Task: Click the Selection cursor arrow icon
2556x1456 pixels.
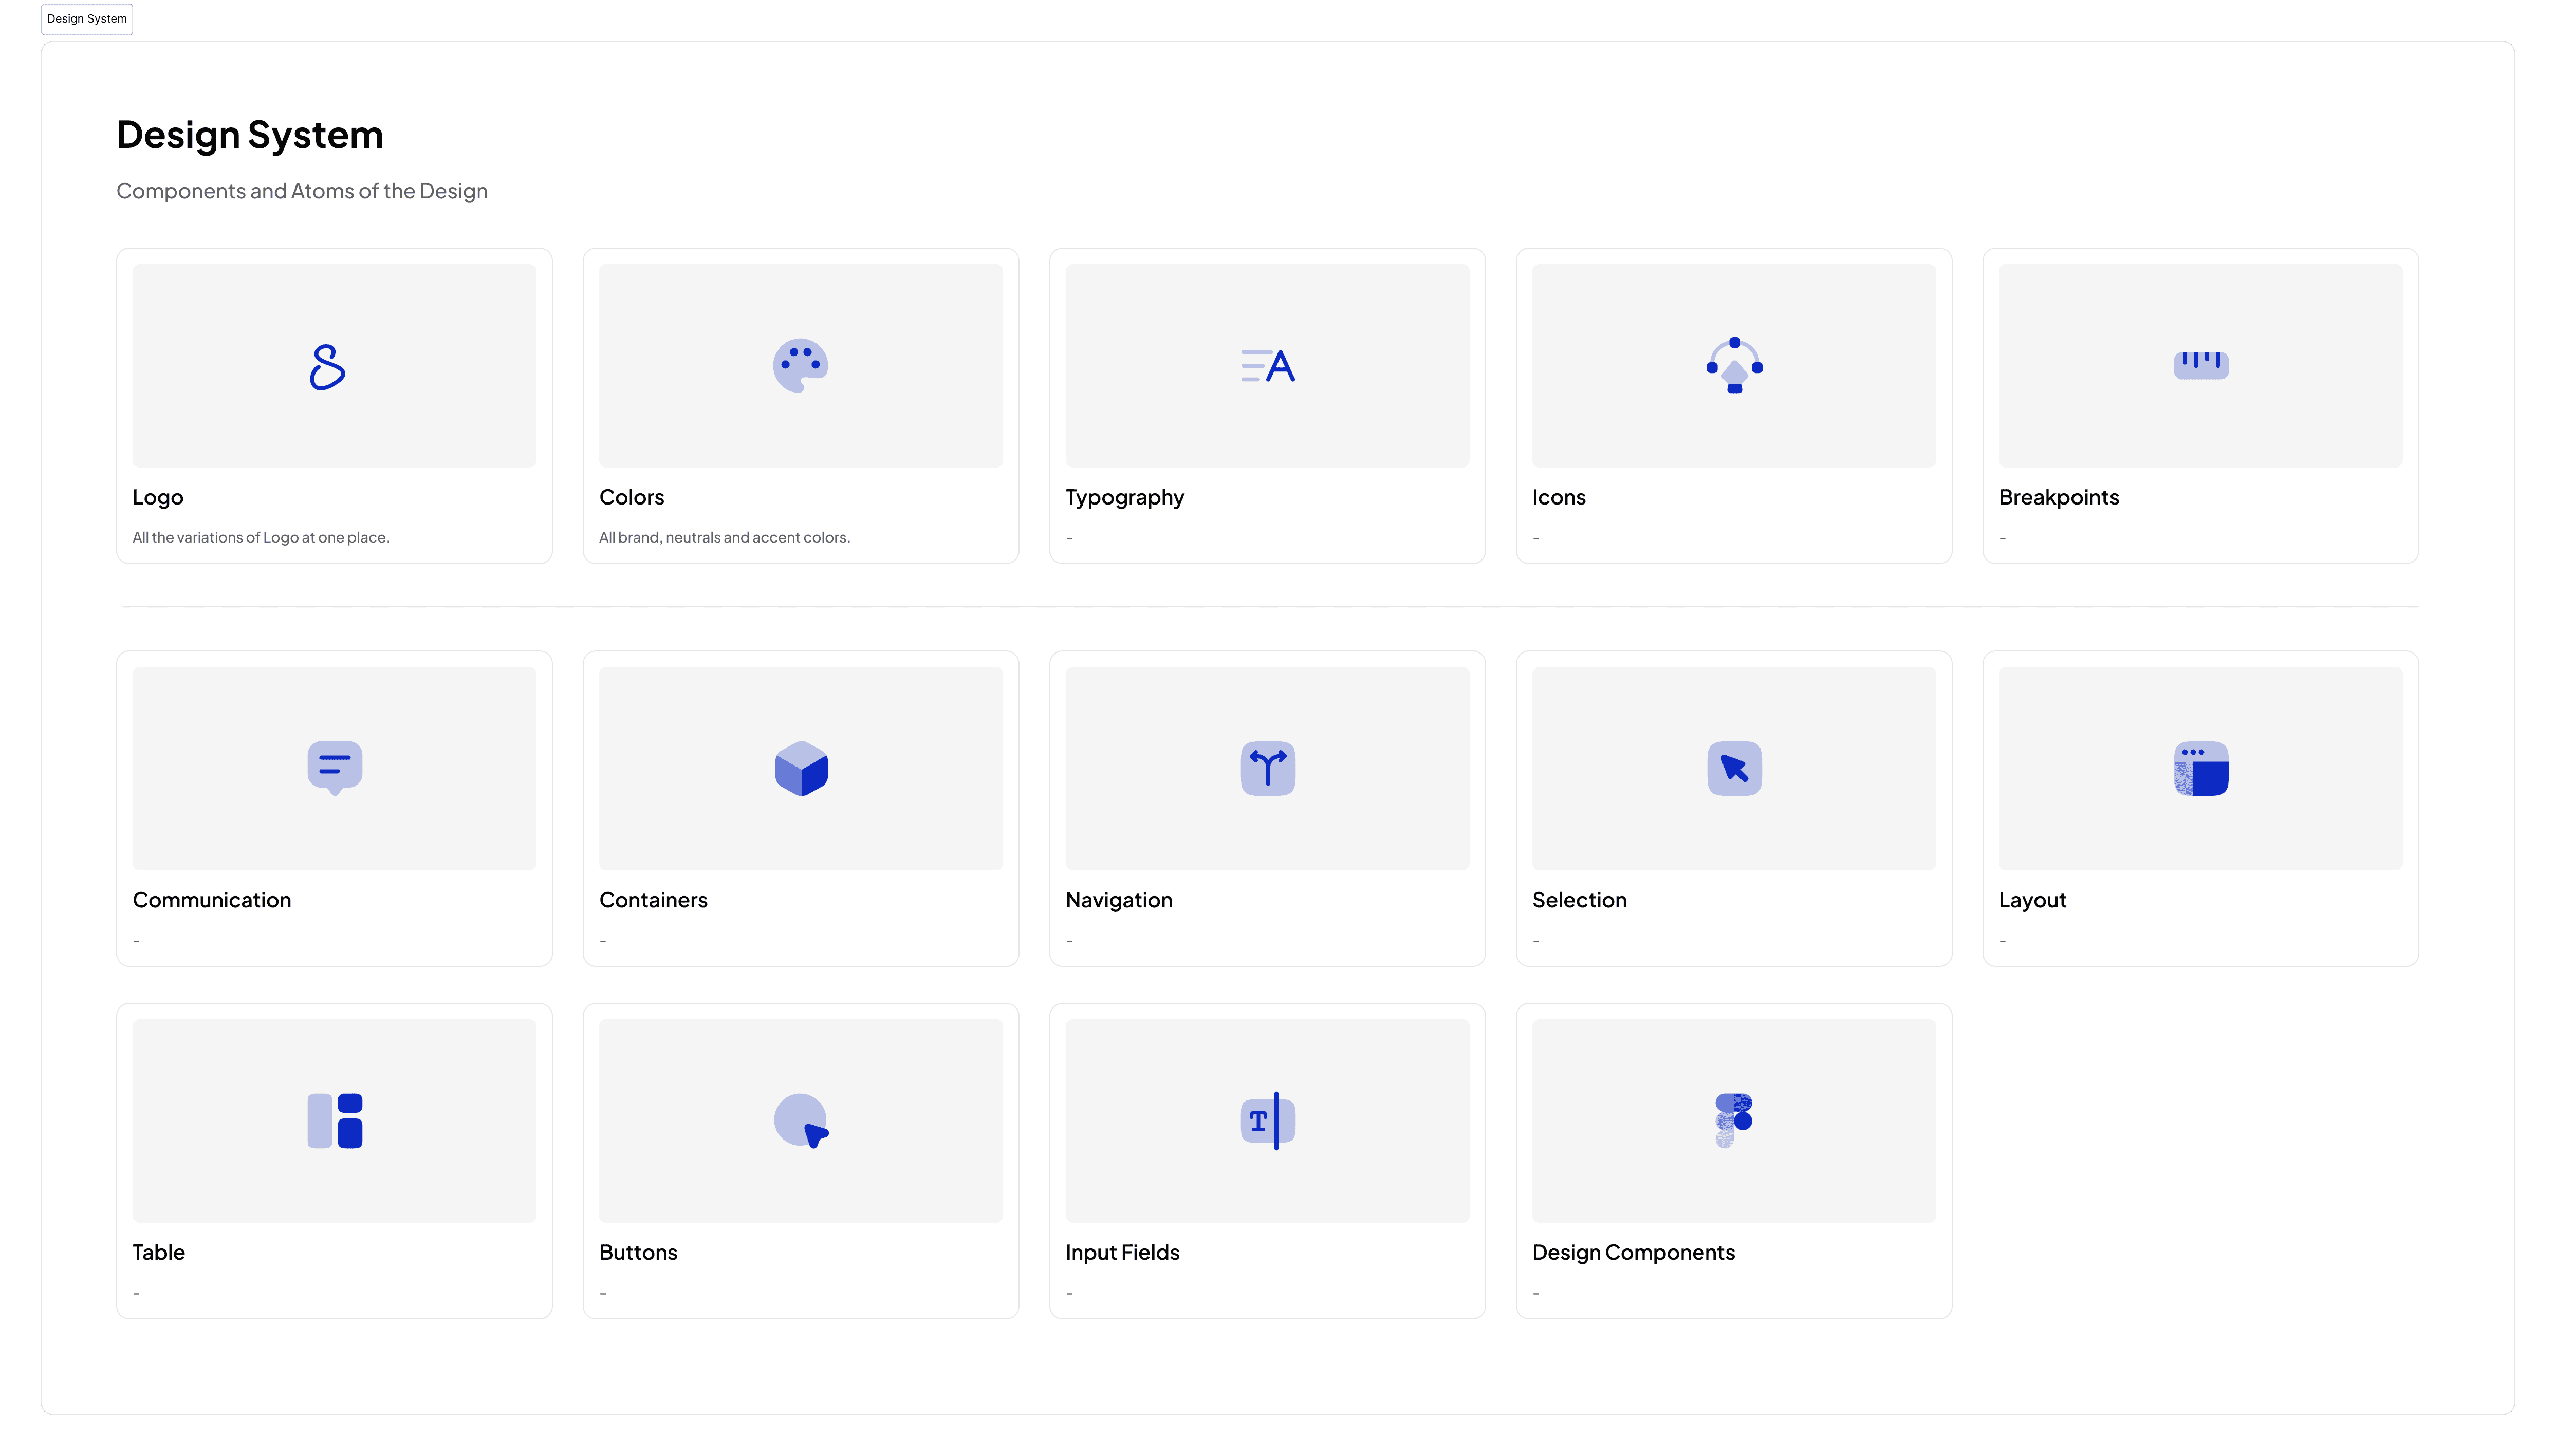Action: point(1734,768)
